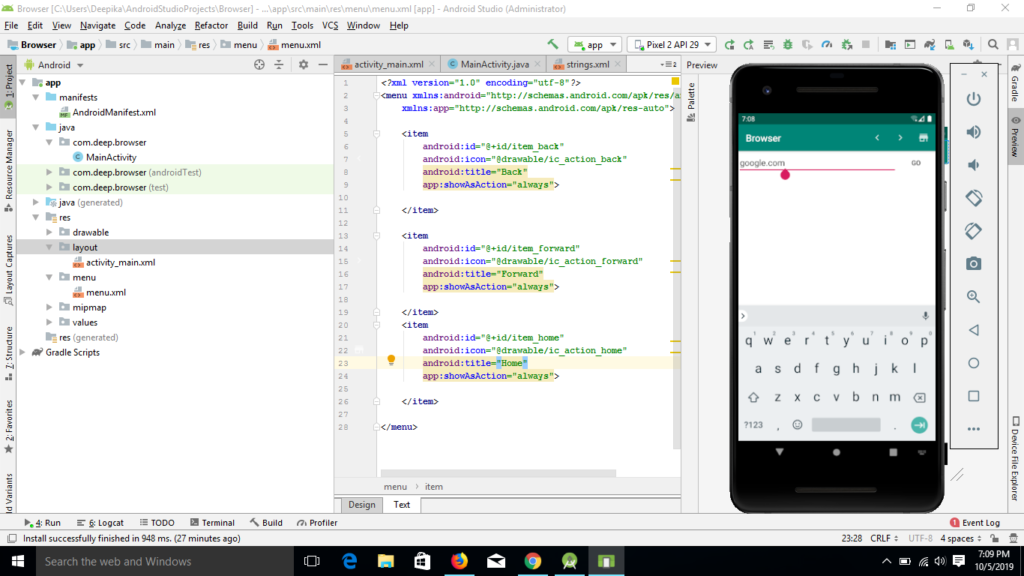This screenshot has width=1024, height=576.
Task: Expand the values folder
Action: (x=49, y=323)
